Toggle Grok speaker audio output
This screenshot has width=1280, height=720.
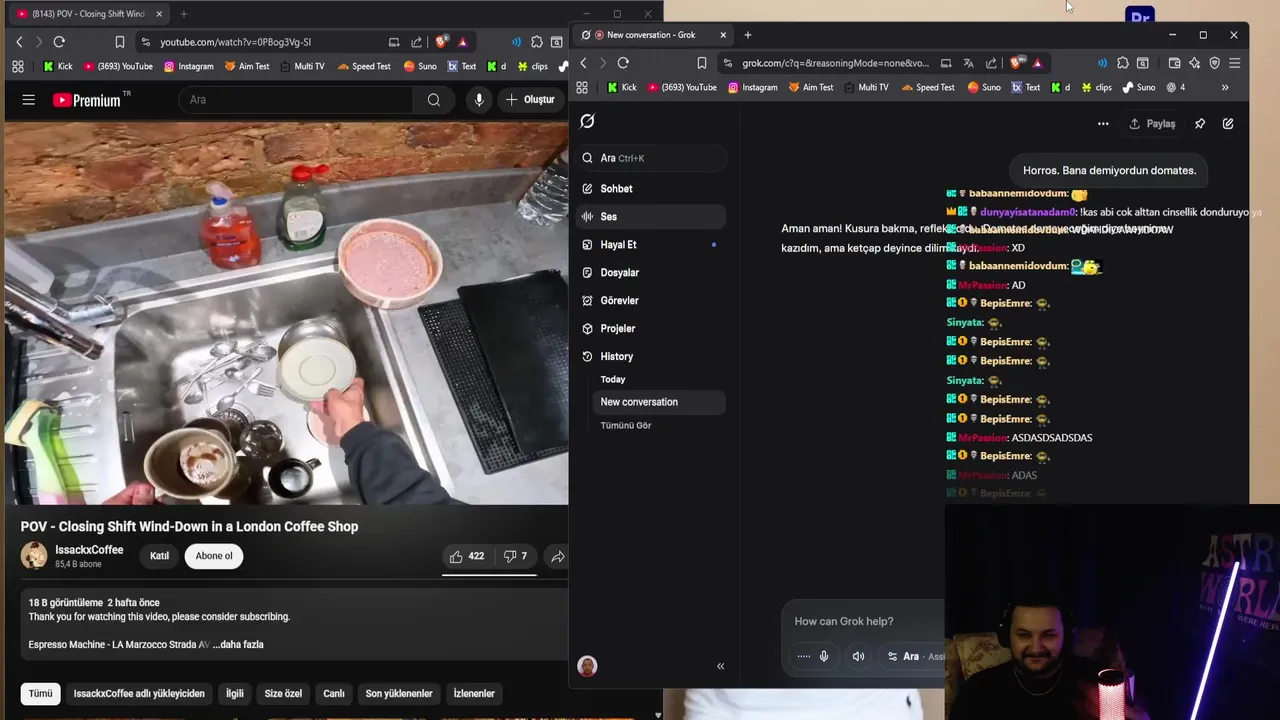(858, 657)
